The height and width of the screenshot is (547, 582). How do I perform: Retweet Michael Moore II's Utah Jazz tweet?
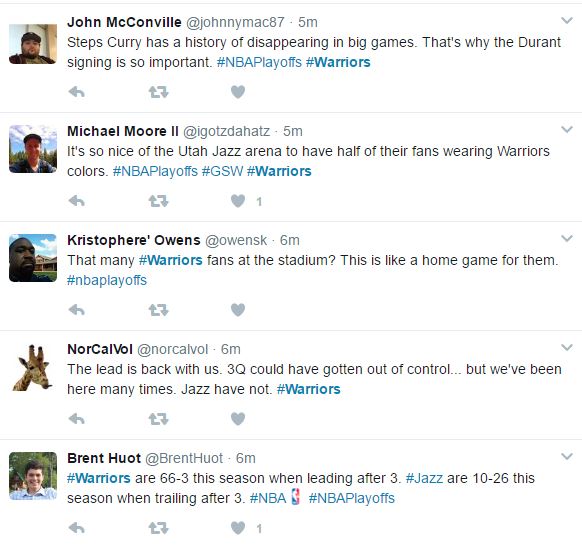point(158,201)
